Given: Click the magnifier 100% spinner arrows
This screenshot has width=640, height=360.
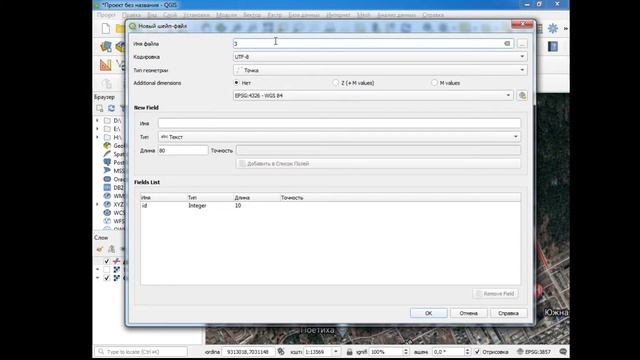Looking at the screenshot, I should [x=406, y=351].
